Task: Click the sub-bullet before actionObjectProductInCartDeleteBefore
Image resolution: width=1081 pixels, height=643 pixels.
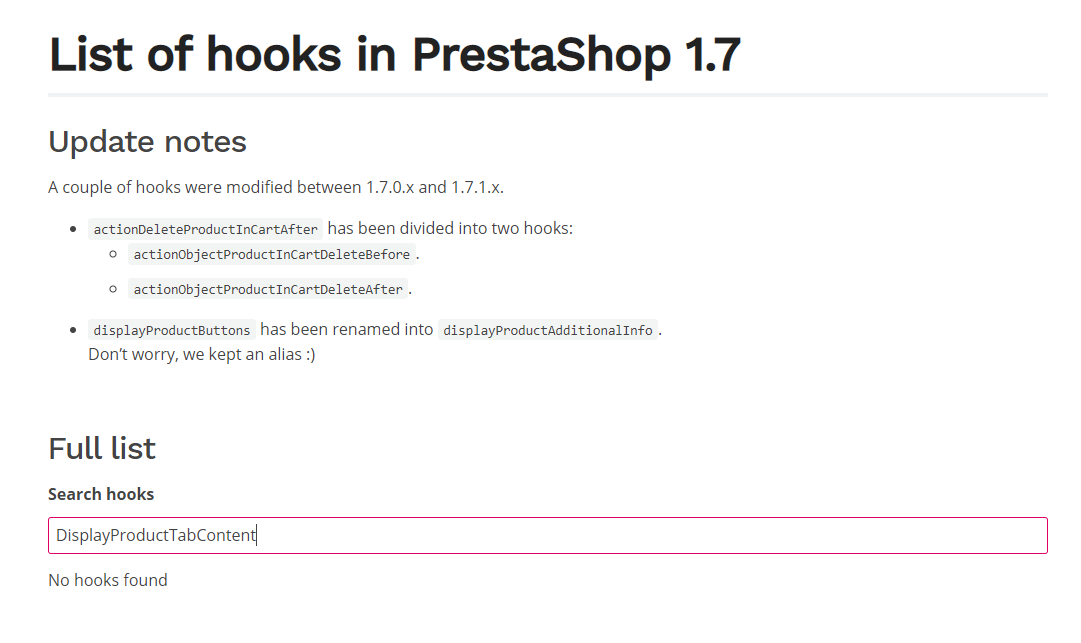Action: (x=114, y=254)
